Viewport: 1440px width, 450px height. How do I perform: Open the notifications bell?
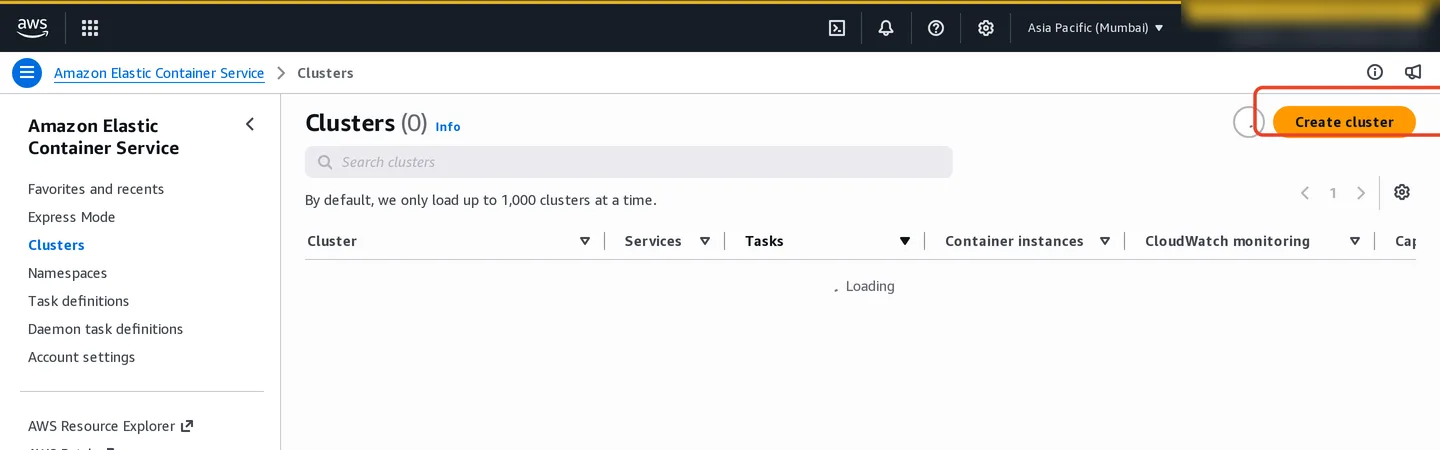[x=886, y=28]
